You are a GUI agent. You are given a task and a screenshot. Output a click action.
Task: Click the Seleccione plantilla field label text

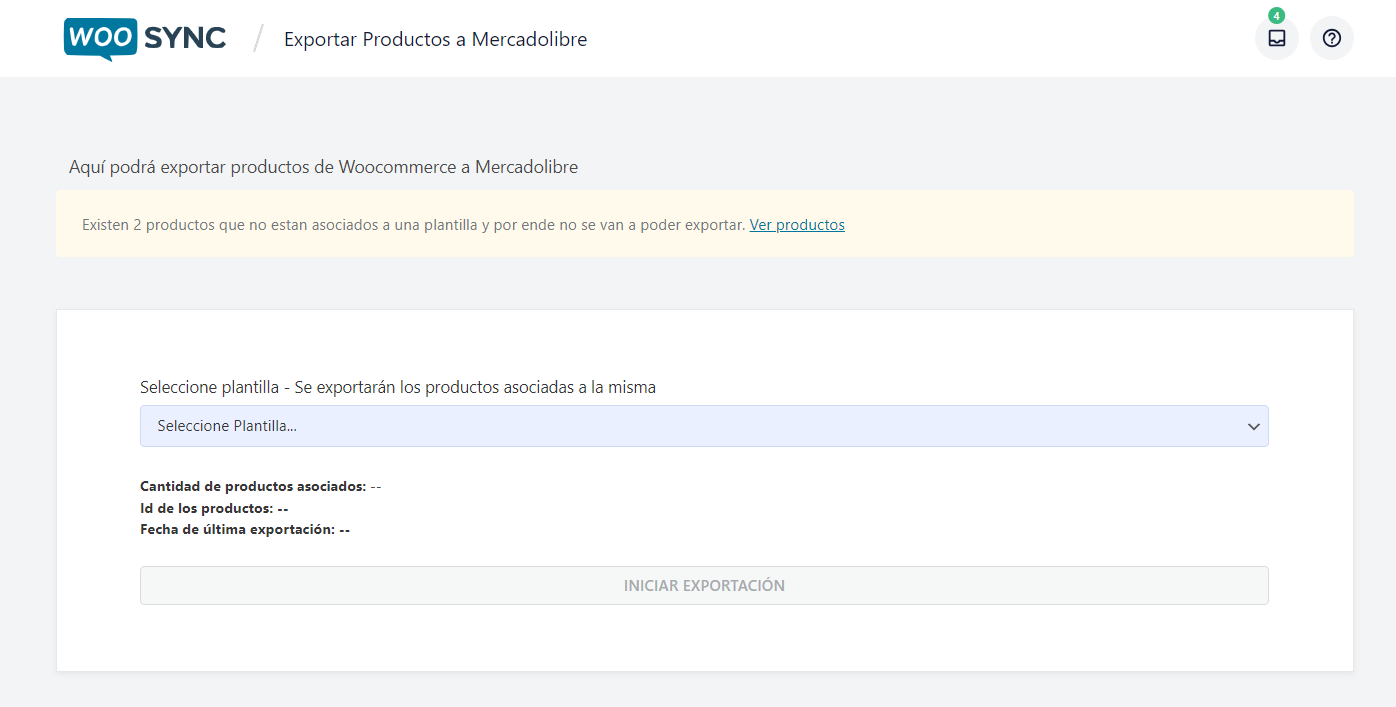[x=397, y=387]
